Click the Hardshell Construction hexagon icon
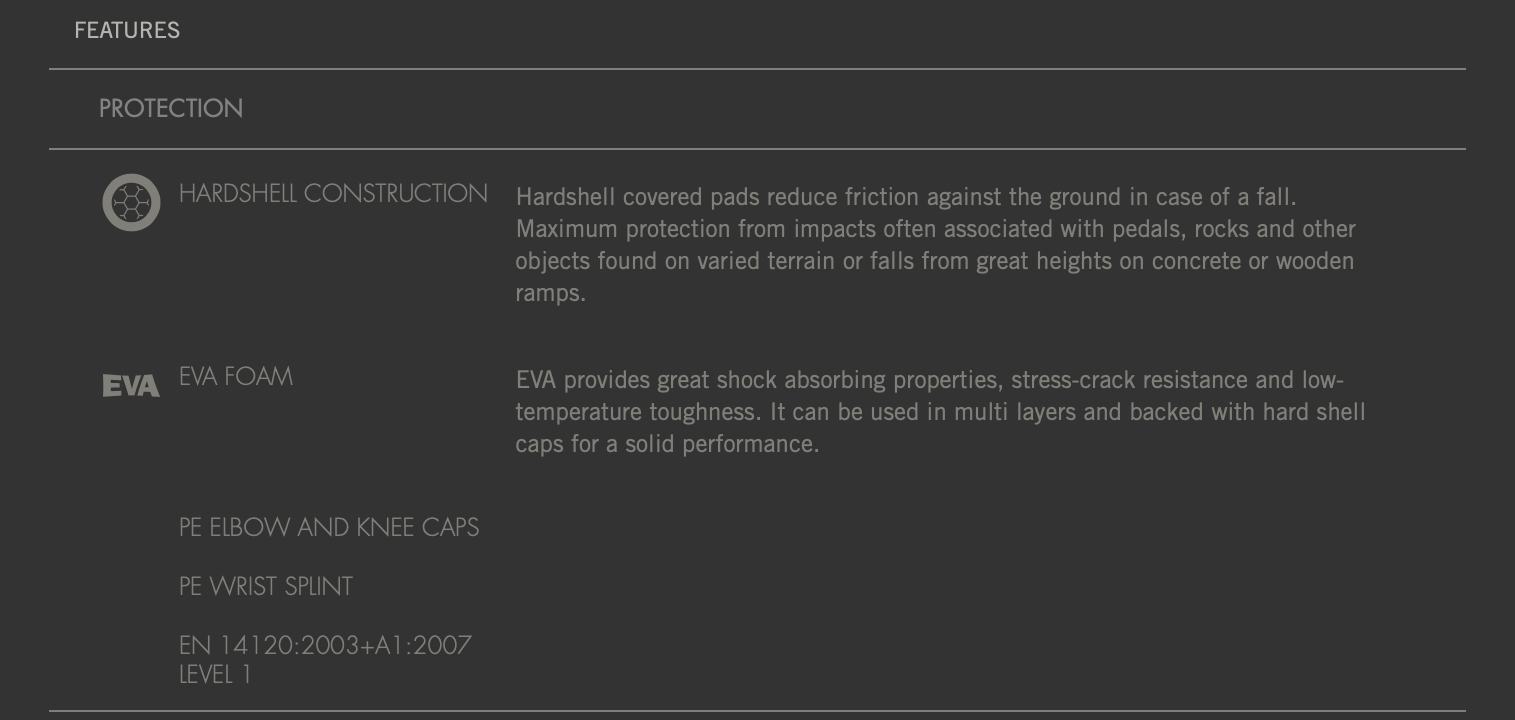This screenshot has width=1515, height=720. click(x=131, y=202)
